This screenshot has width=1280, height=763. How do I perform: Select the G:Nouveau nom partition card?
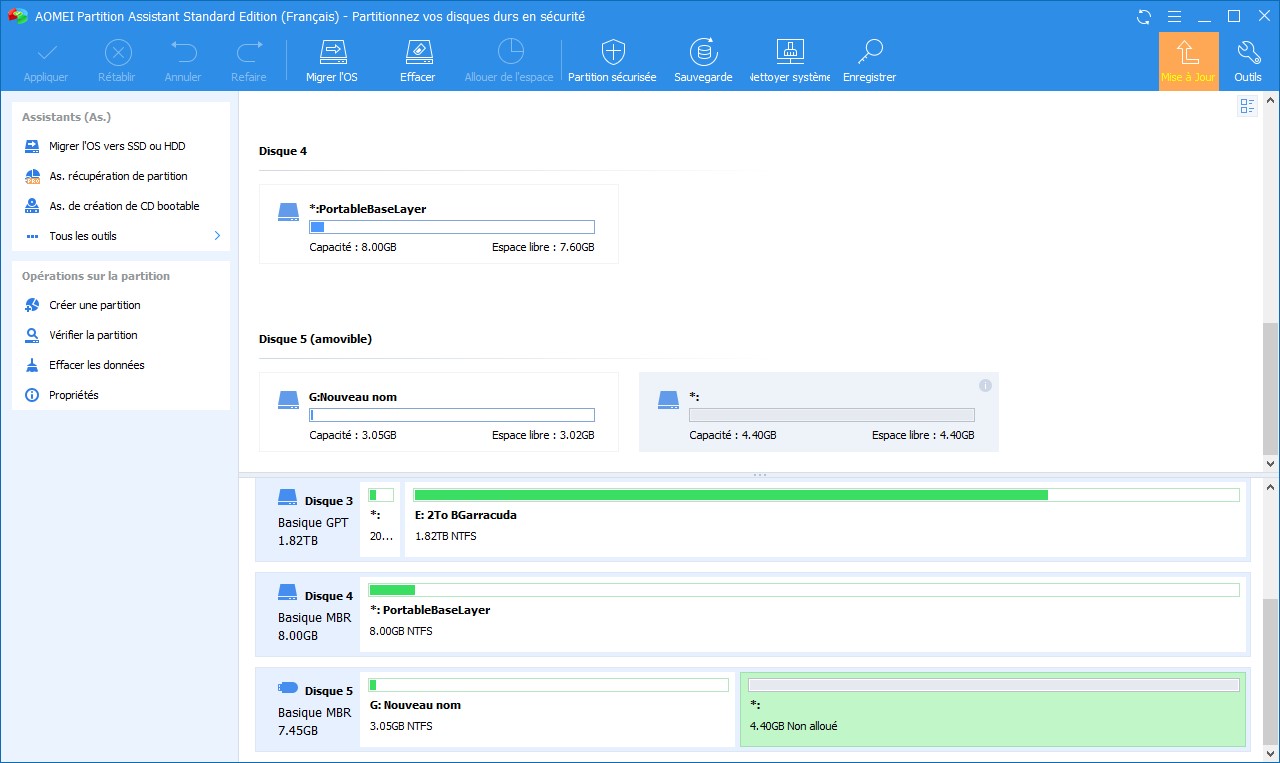click(x=438, y=412)
